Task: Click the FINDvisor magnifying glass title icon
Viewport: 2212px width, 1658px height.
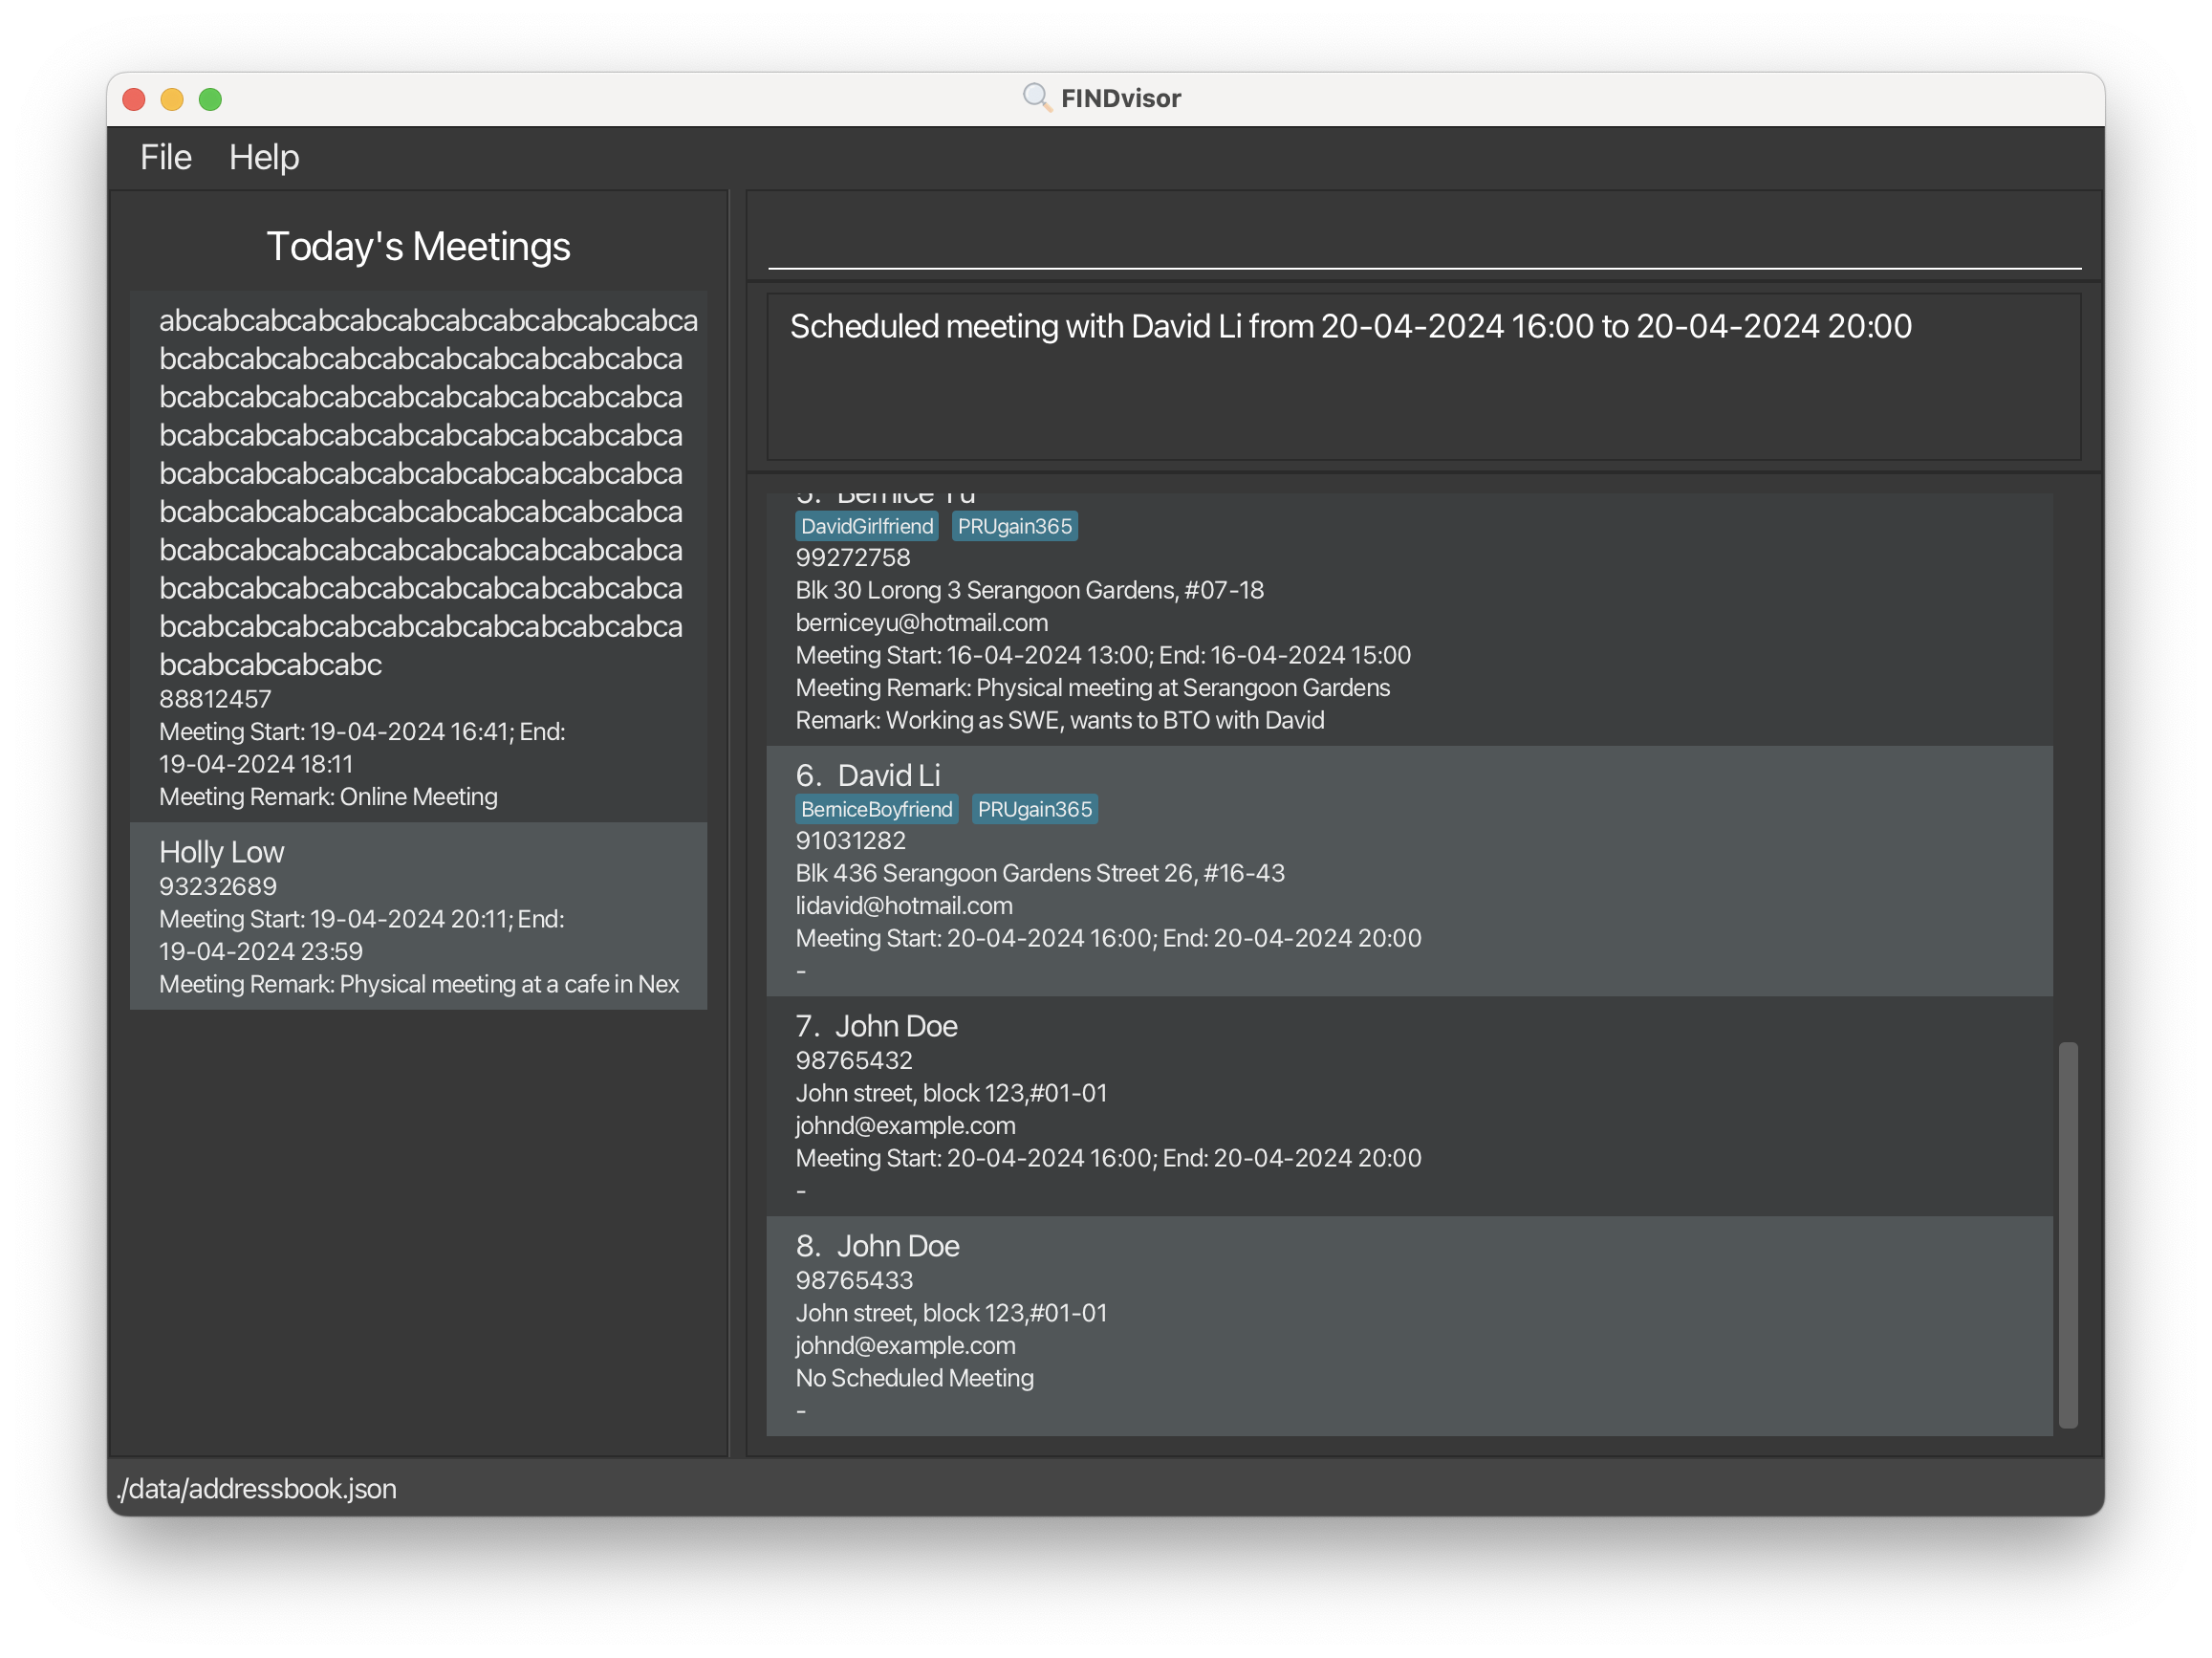Action: pyautogui.click(x=1036, y=97)
